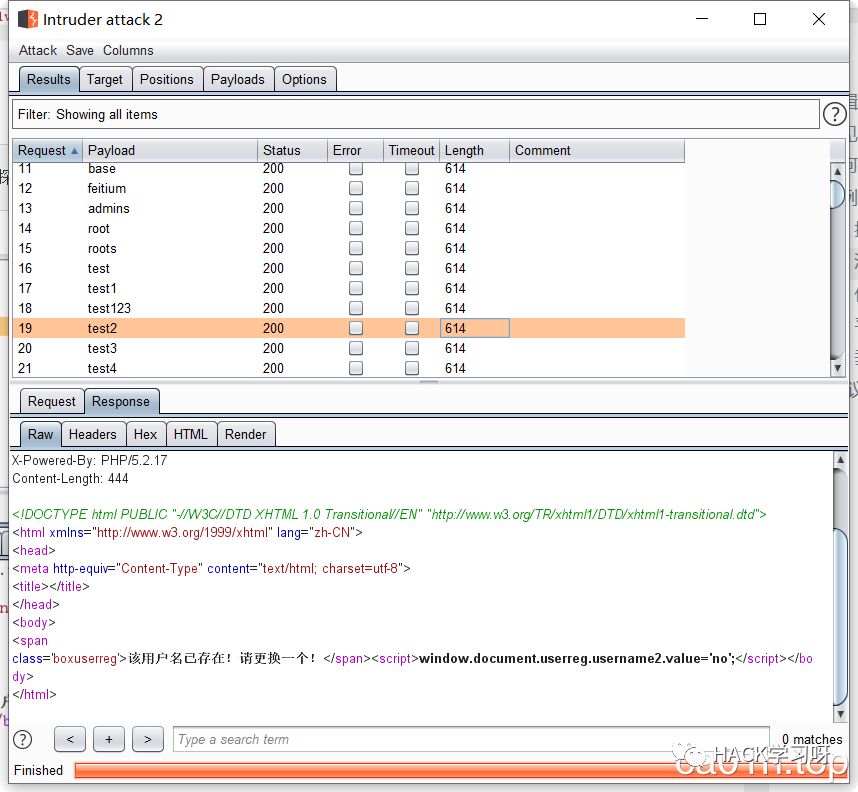
Task: Select the test3 payload row
Action: click(x=349, y=349)
